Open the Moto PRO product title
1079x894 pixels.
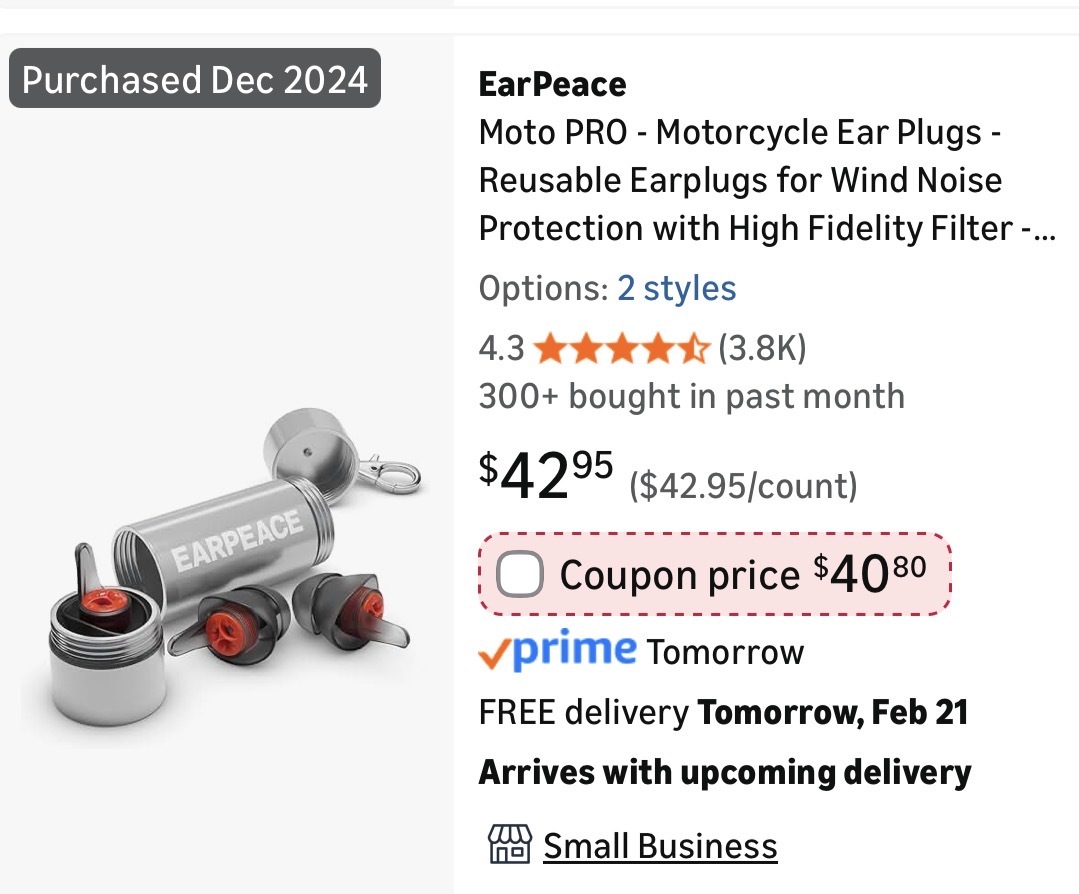point(765,180)
